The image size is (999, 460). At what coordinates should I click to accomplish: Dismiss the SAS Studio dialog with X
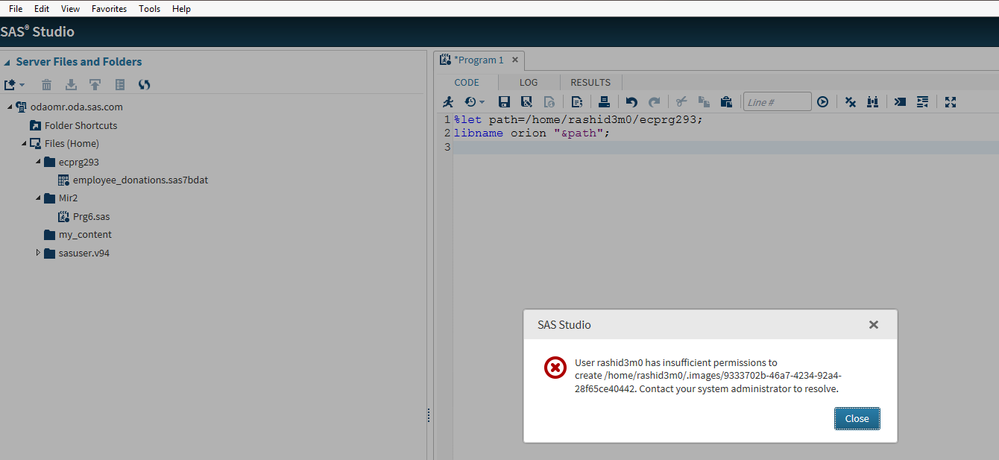coord(873,325)
